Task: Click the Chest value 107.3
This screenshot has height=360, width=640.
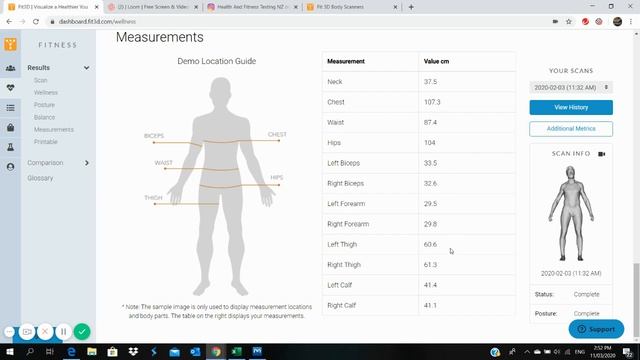Action: 432,102
